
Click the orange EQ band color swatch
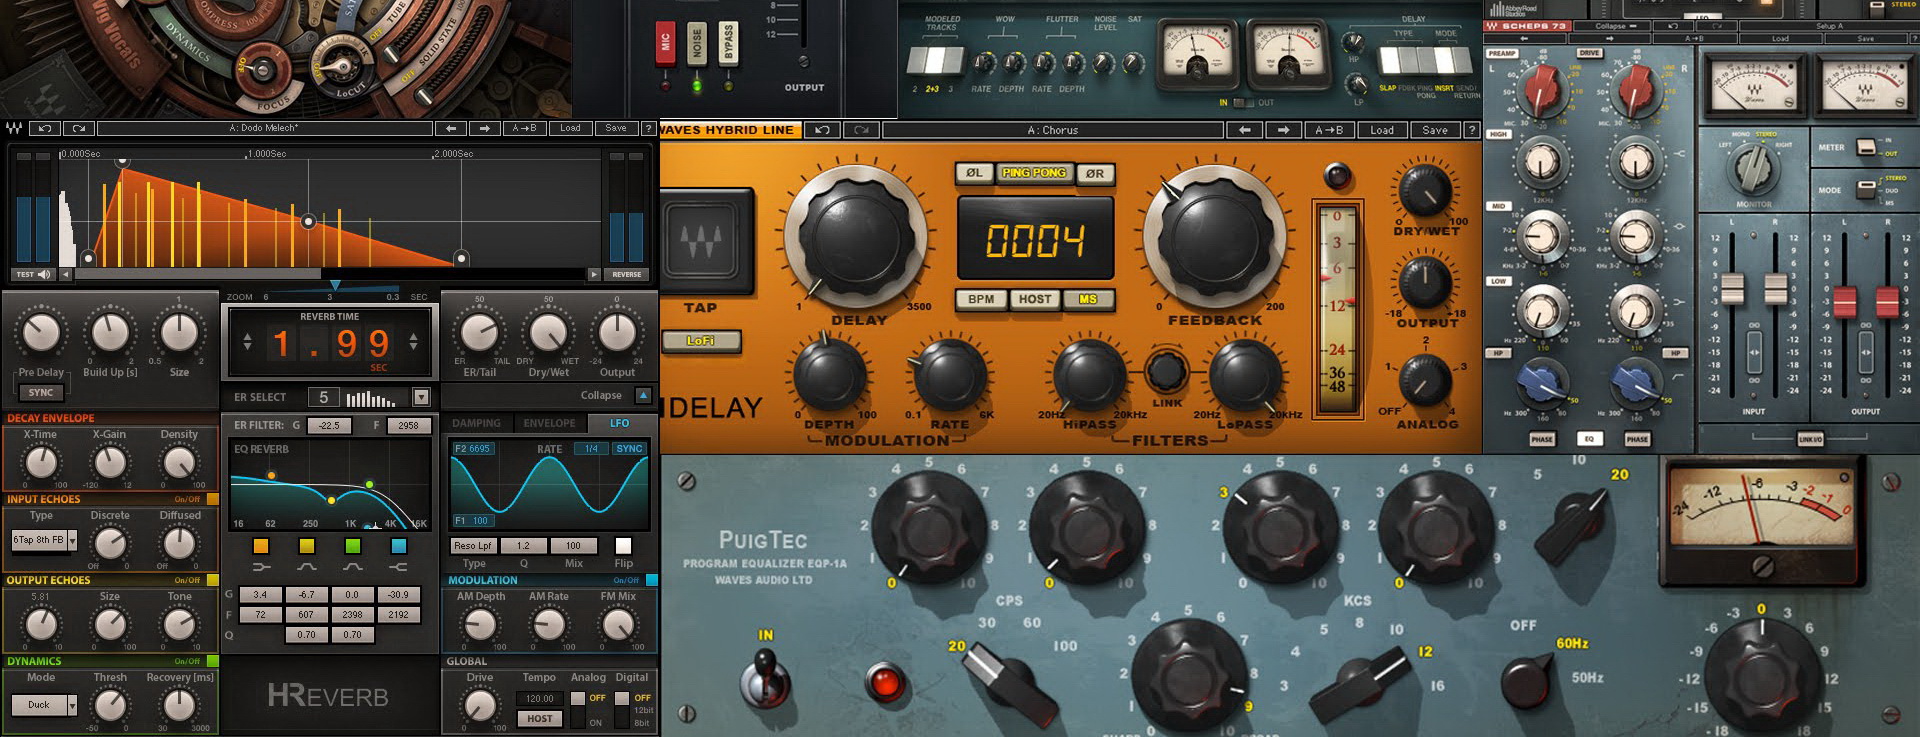click(x=261, y=546)
